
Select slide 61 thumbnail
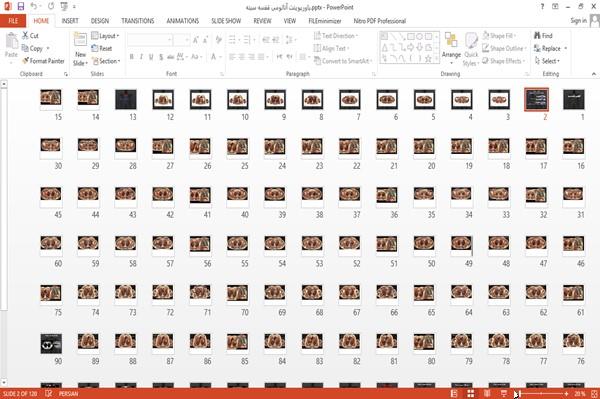coord(574,295)
